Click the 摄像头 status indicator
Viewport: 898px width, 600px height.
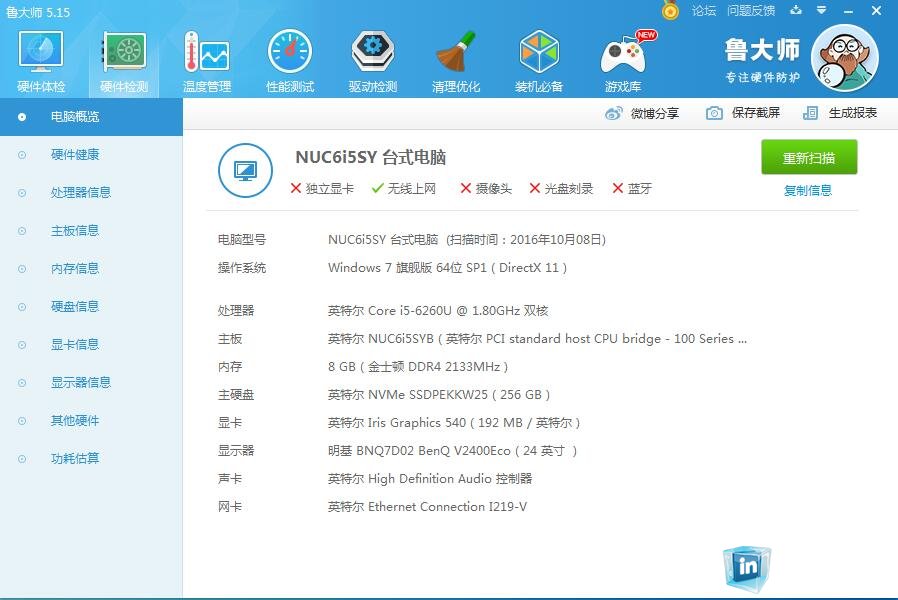pyautogui.click(x=486, y=188)
